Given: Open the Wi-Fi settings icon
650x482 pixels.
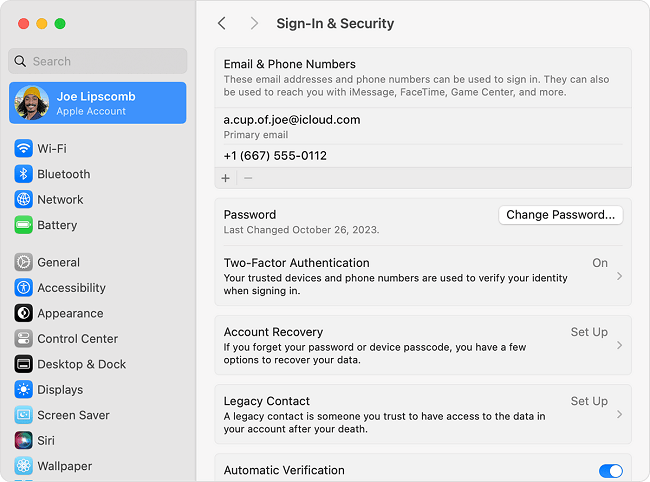Looking at the screenshot, I should 23,148.
